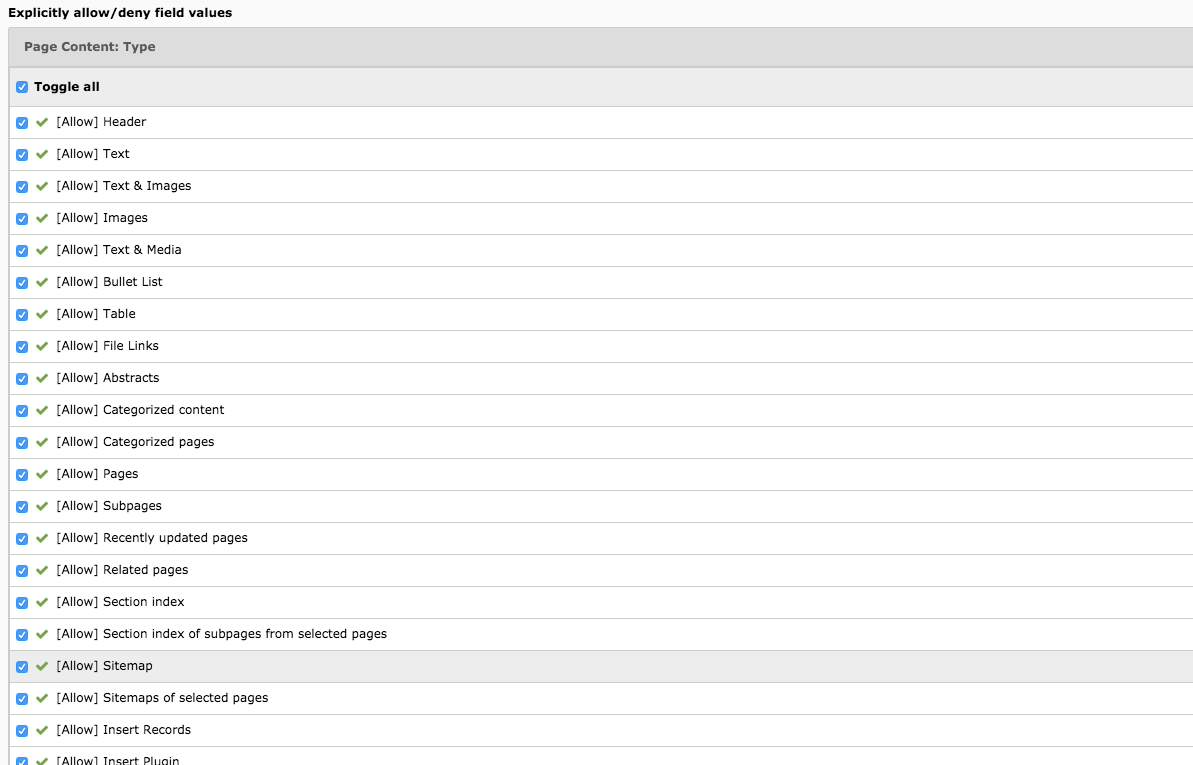Viewport: 1193px width, 765px height.
Task: Click the green checkmark beside Recently updated pages
Action: click(43, 537)
